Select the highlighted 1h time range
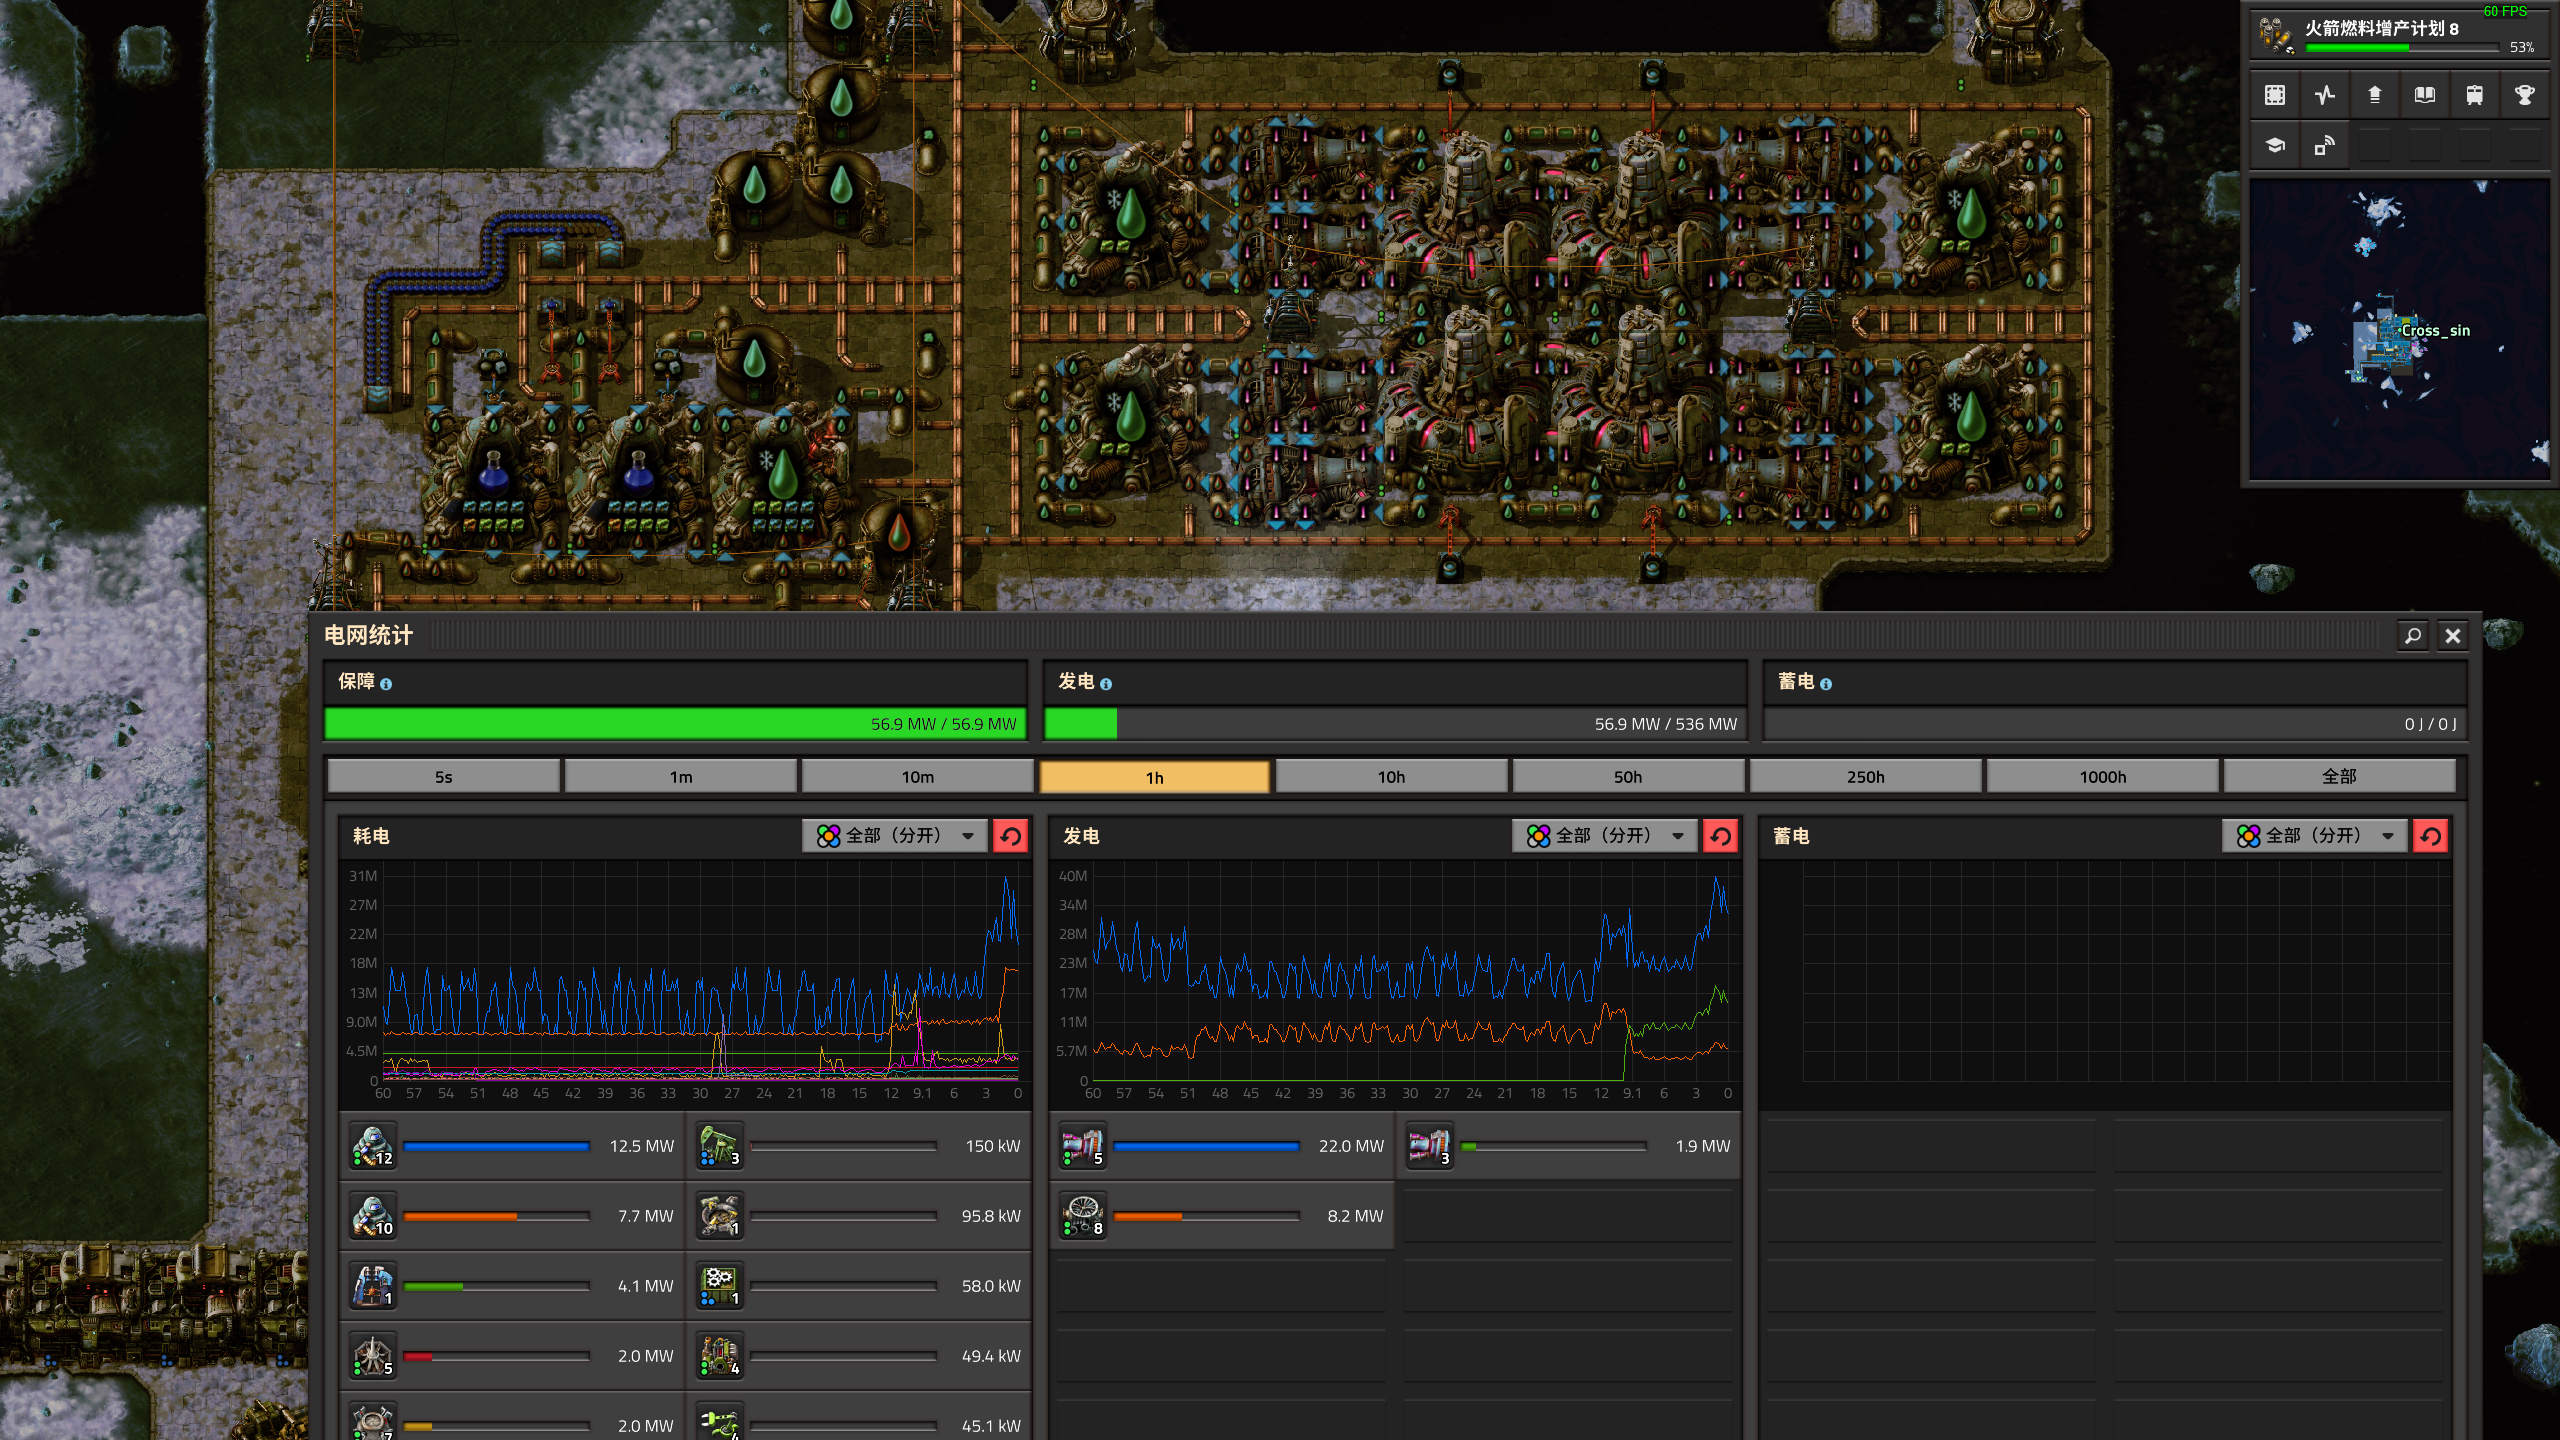Screen dimensions: 2560x1440 point(1155,777)
